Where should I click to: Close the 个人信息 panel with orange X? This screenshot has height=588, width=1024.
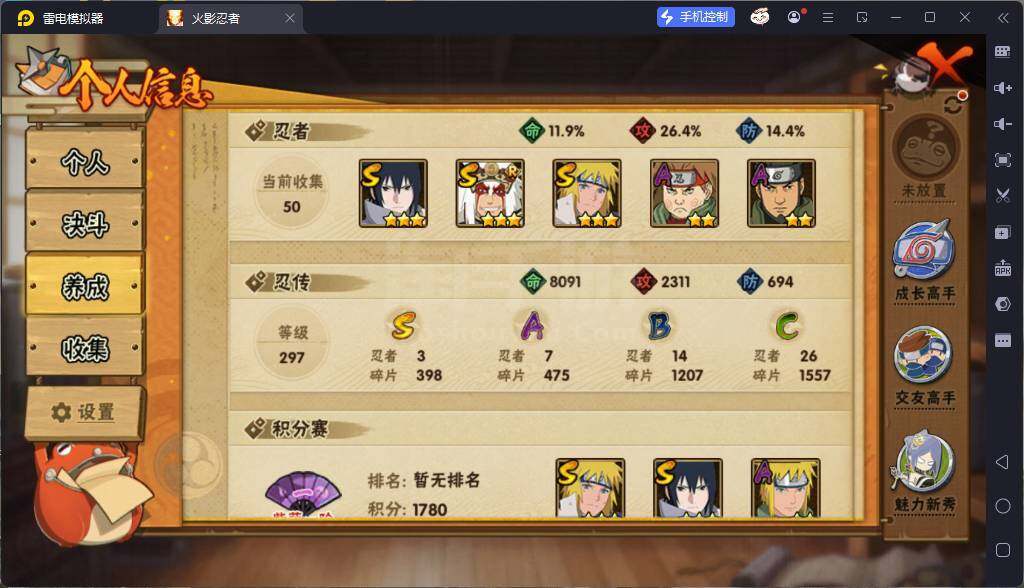point(944,63)
